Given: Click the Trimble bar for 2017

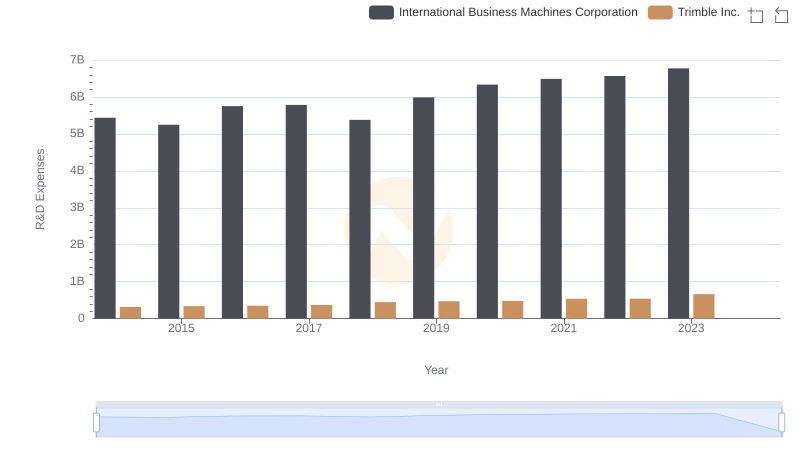Looking at the screenshot, I should 321,312.
